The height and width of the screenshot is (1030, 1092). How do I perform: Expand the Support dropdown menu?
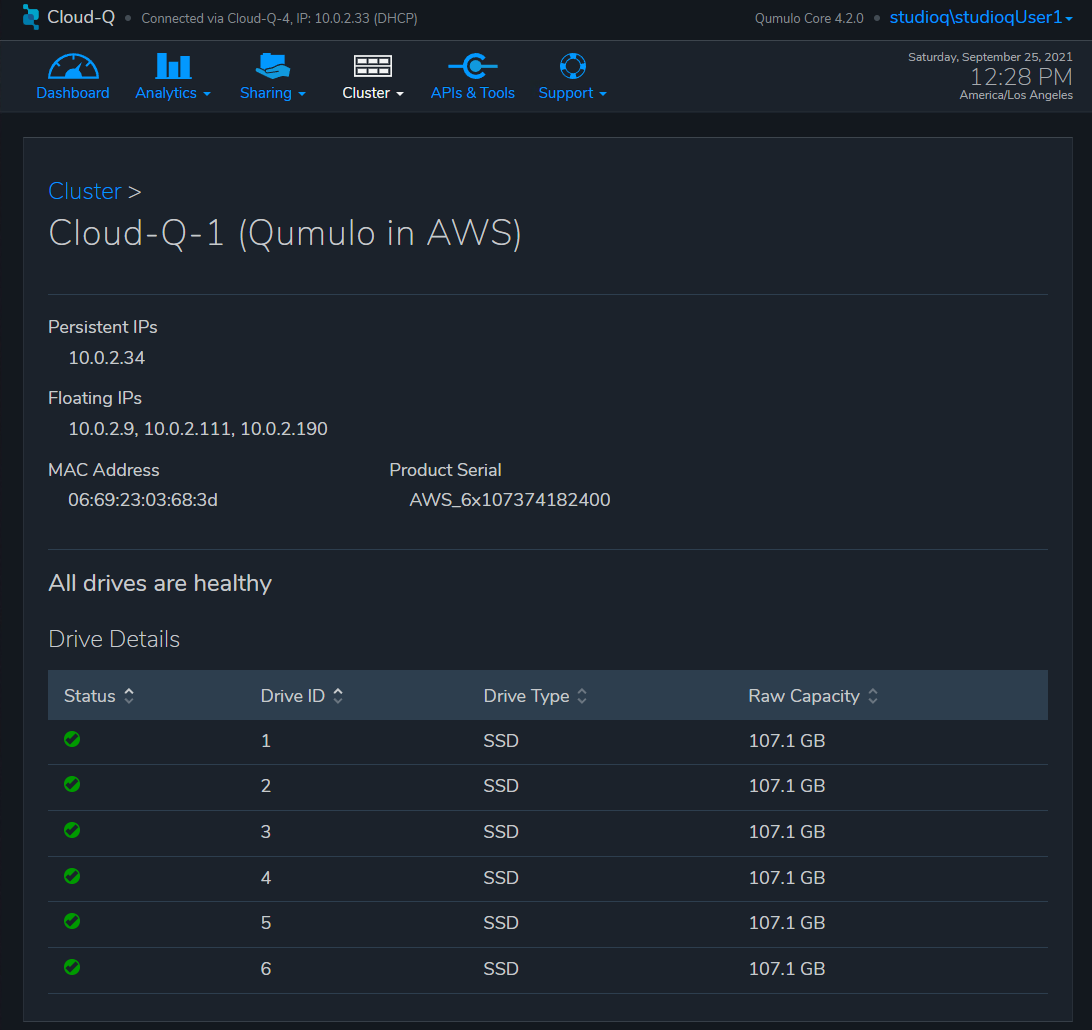click(603, 94)
